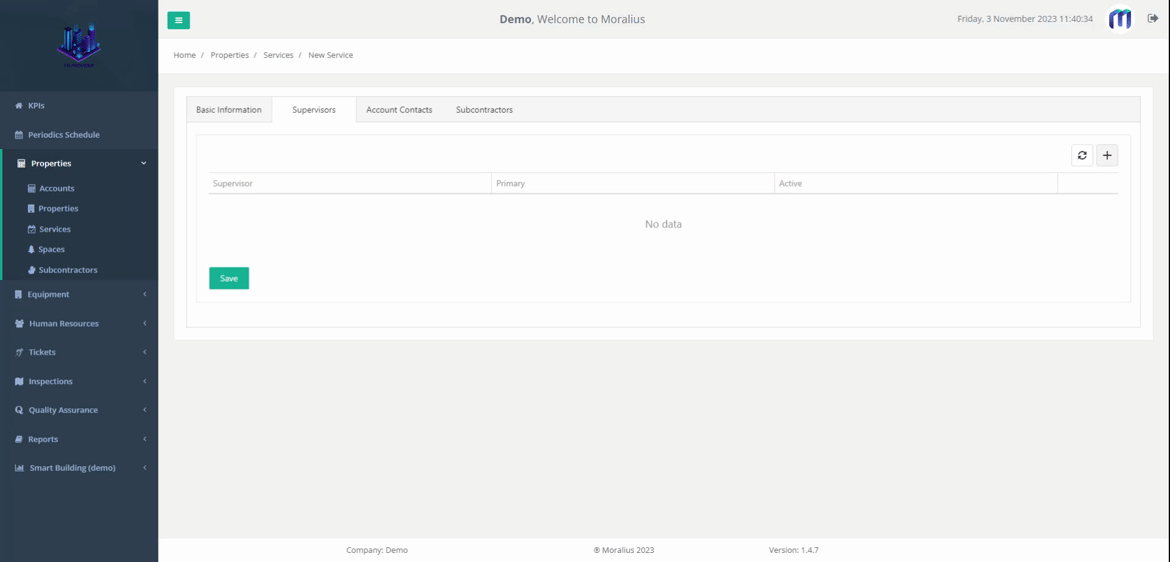Image resolution: width=1170 pixels, height=562 pixels.
Task: Open Spaces under Properties in sidebar
Action: click(51, 249)
